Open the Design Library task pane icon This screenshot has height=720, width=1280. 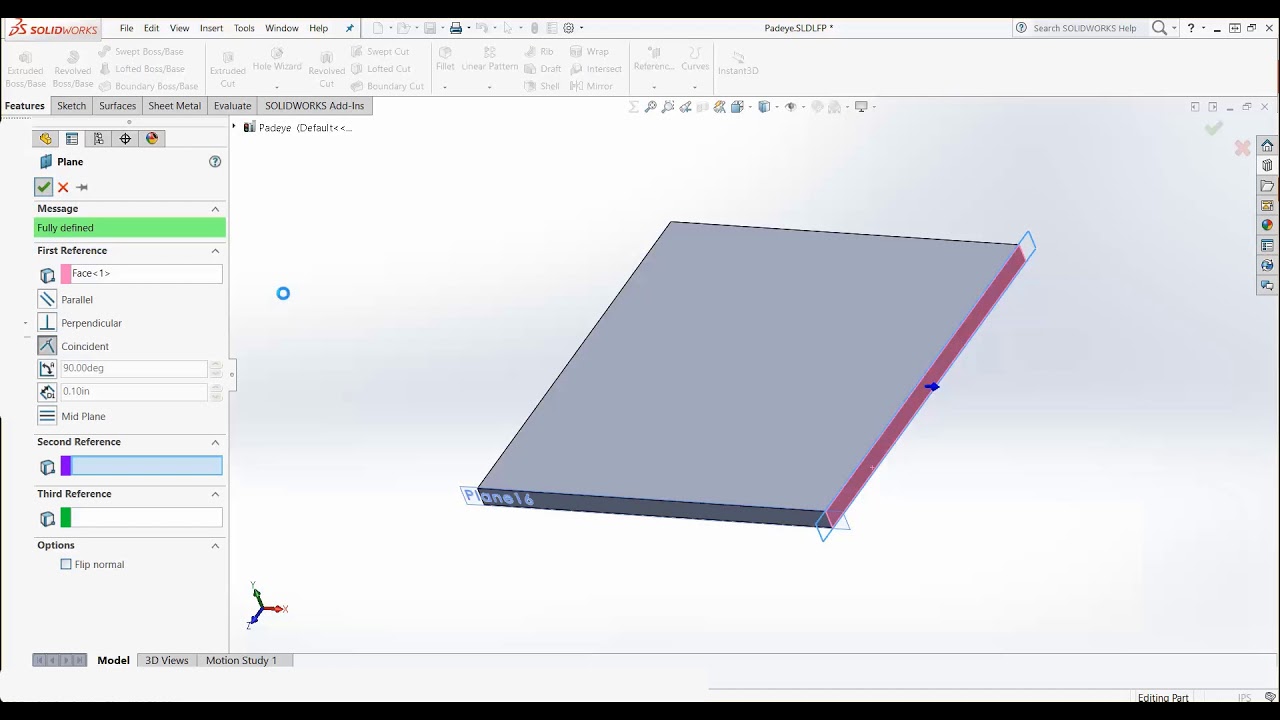(x=1267, y=166)
